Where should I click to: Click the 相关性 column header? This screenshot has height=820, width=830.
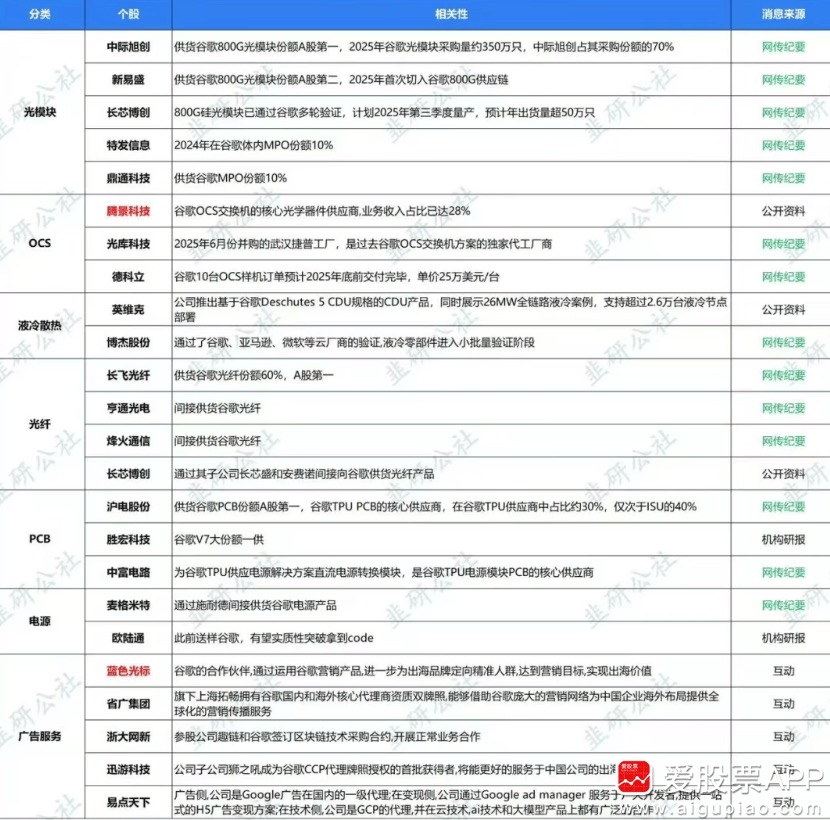pos(451,14)
